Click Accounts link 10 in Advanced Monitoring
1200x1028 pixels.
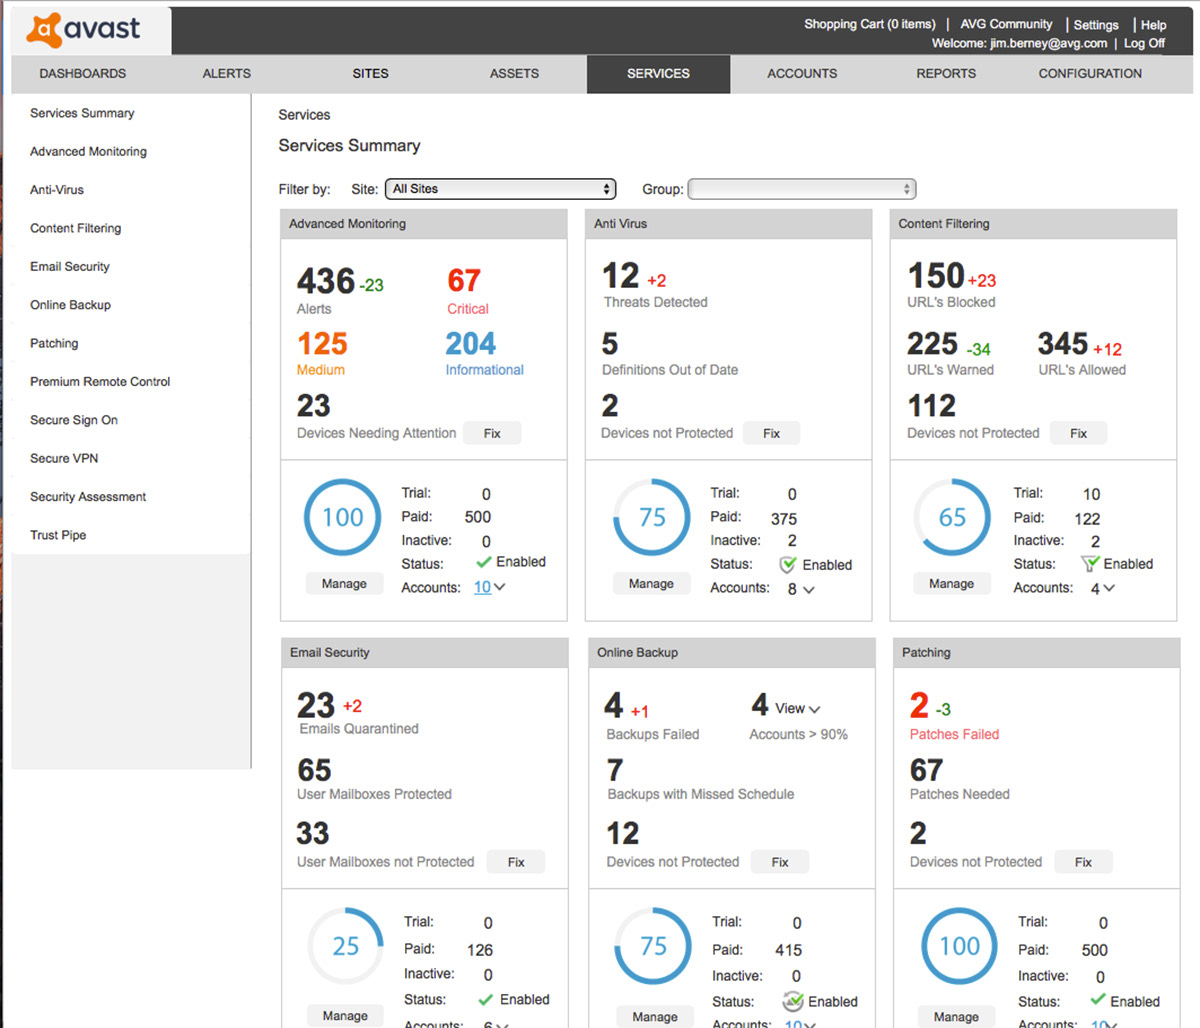point(482,588)
